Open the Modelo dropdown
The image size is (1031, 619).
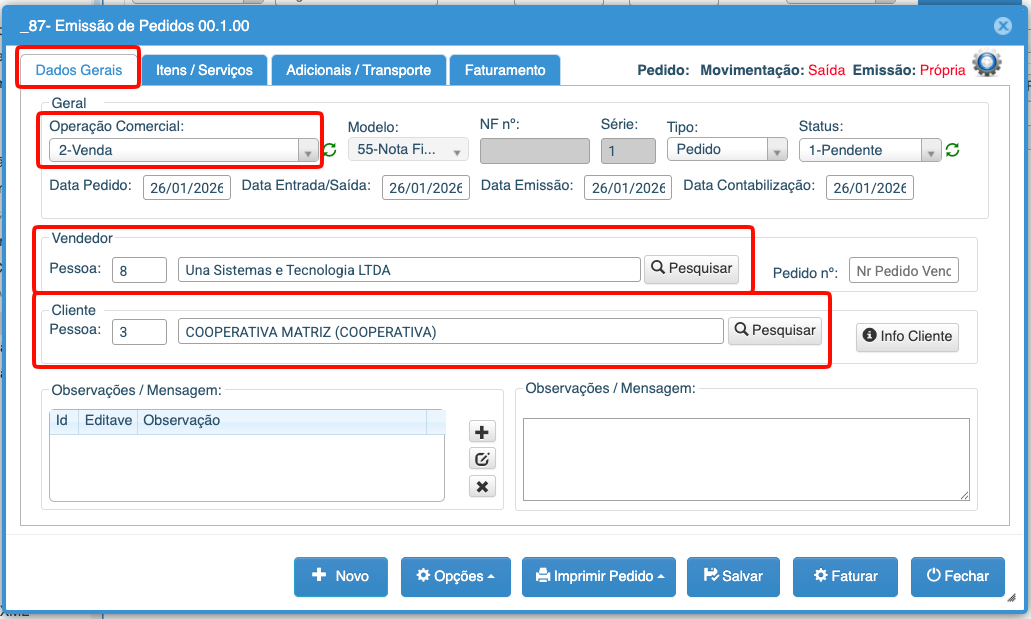point(458,151)
